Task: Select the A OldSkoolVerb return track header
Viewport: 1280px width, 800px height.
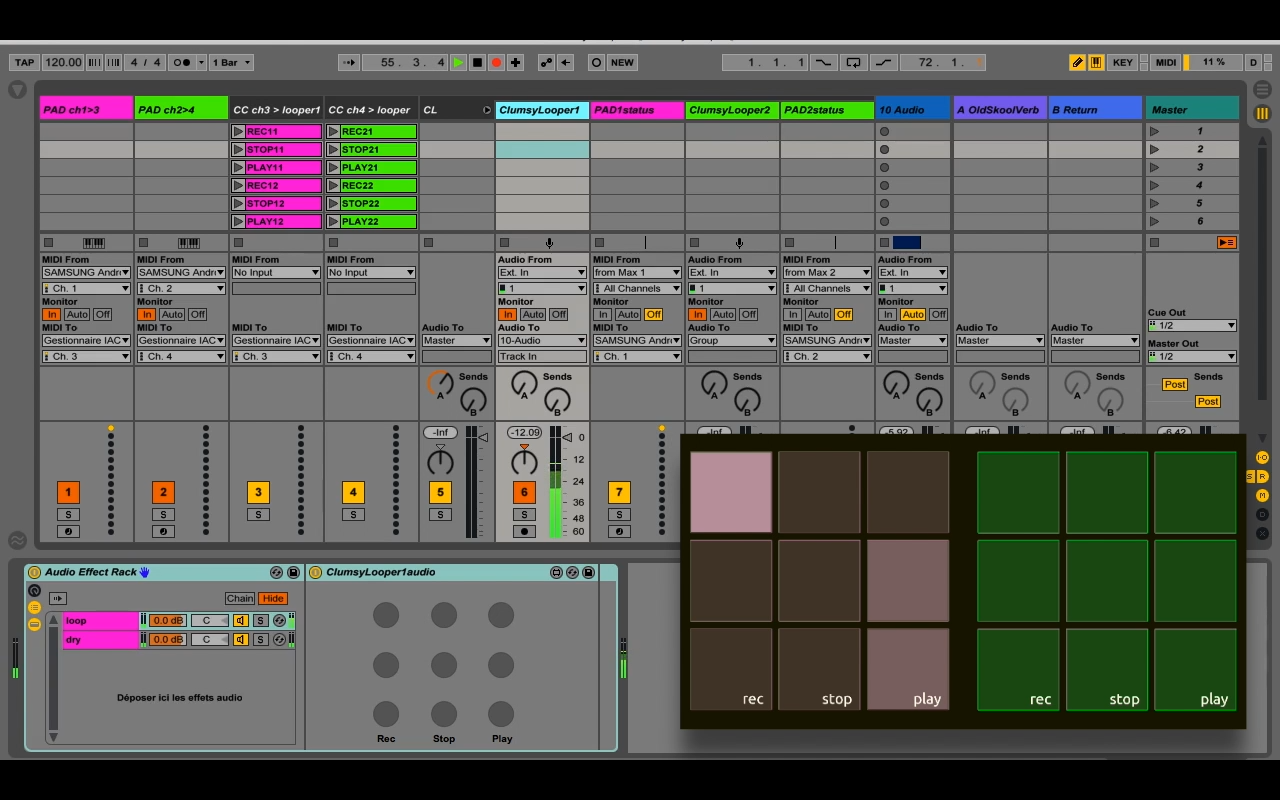Action: tap(999, 110)
